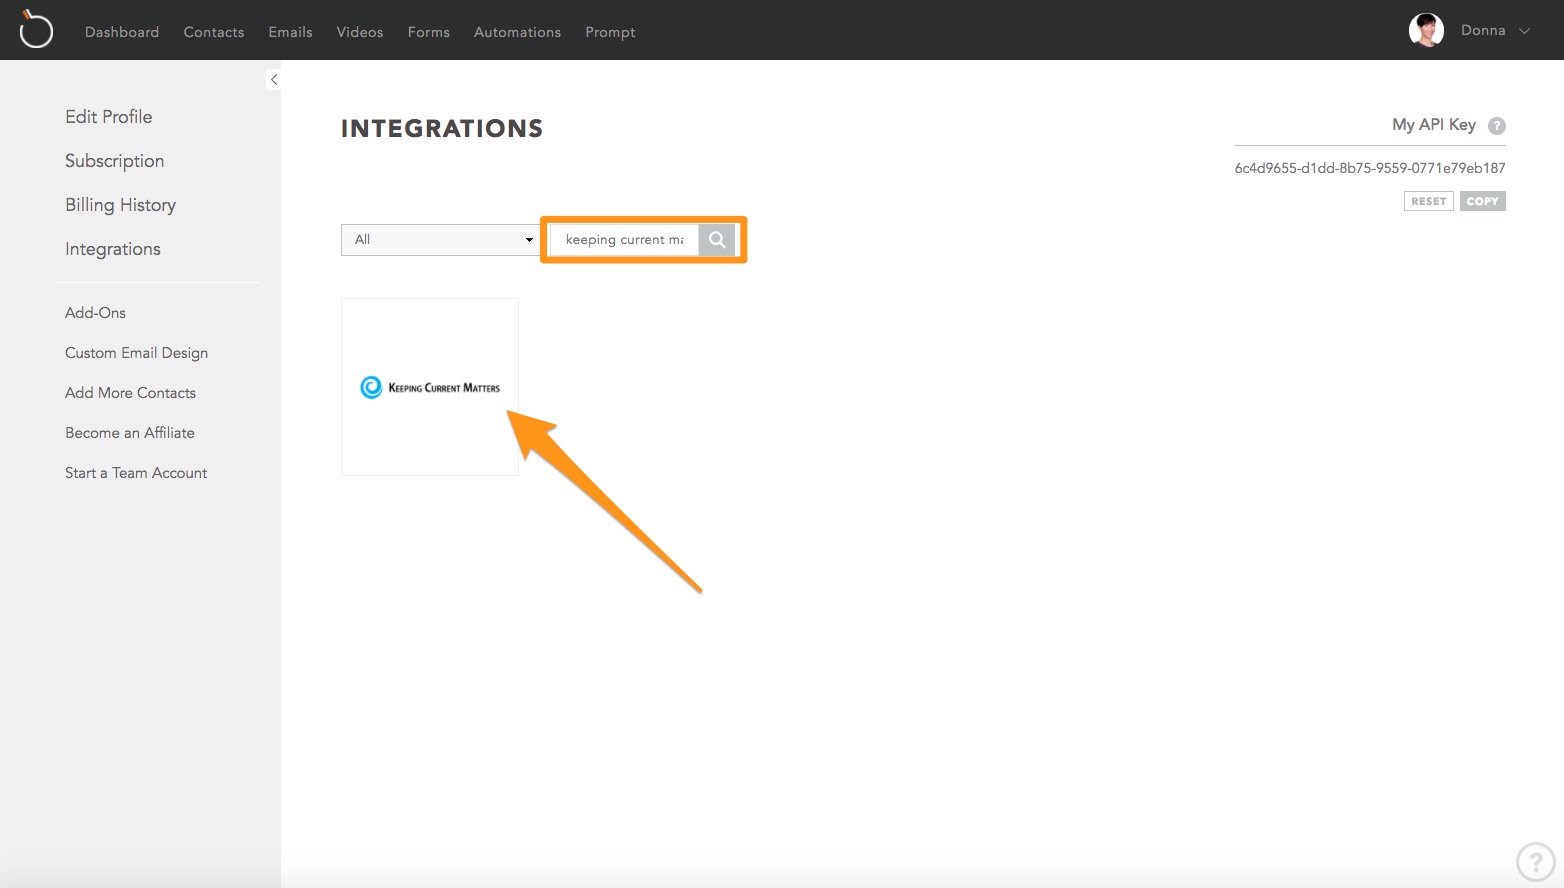Open the Videos menu item

click(360, 32)
